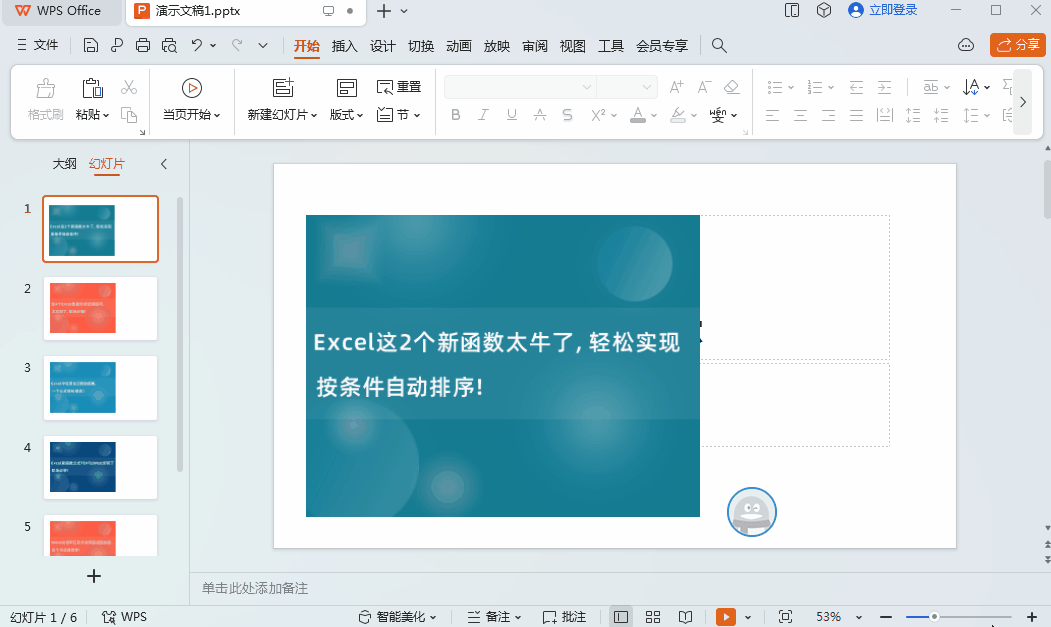Toggle underline formatting

511,115
